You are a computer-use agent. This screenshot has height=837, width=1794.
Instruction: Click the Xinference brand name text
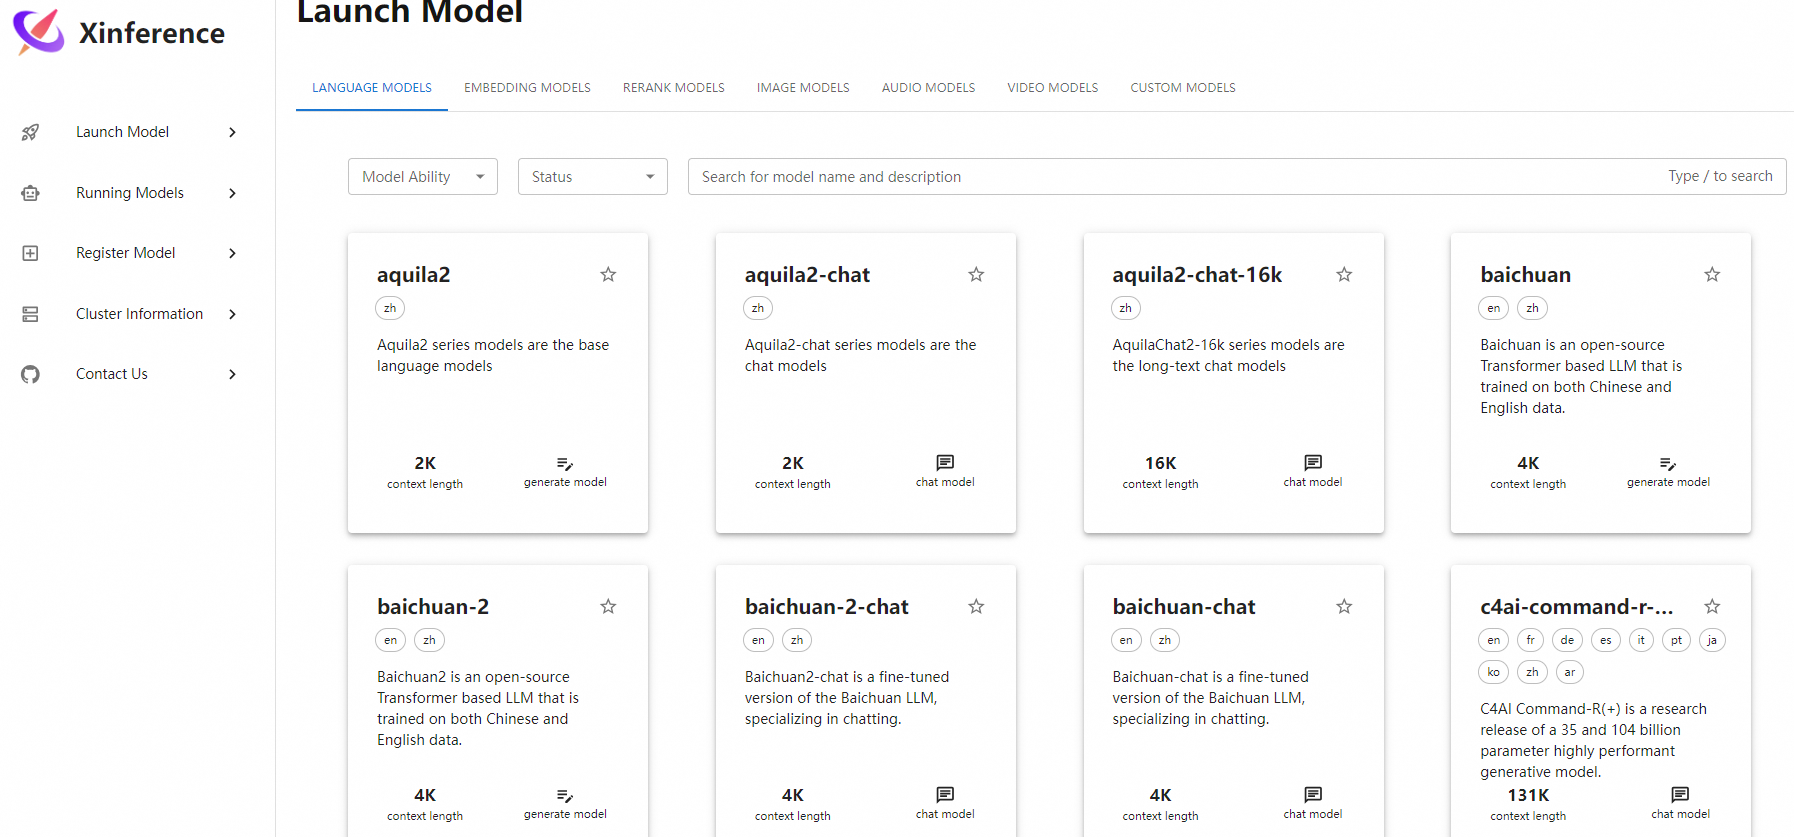point(152,33)
